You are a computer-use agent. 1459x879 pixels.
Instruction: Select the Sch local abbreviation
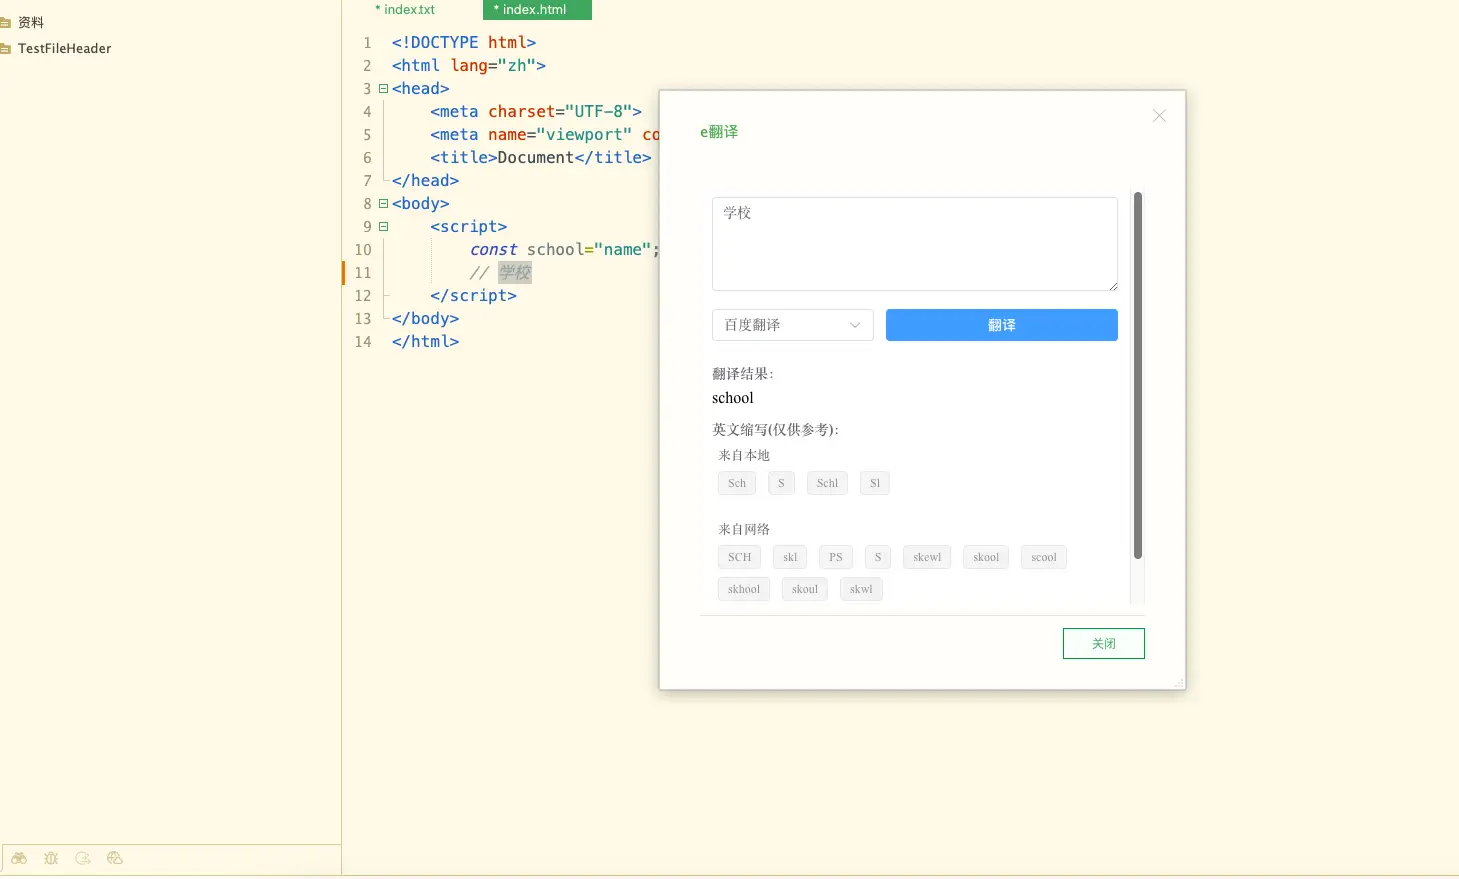pyautogui.click(x=737, y=483)
